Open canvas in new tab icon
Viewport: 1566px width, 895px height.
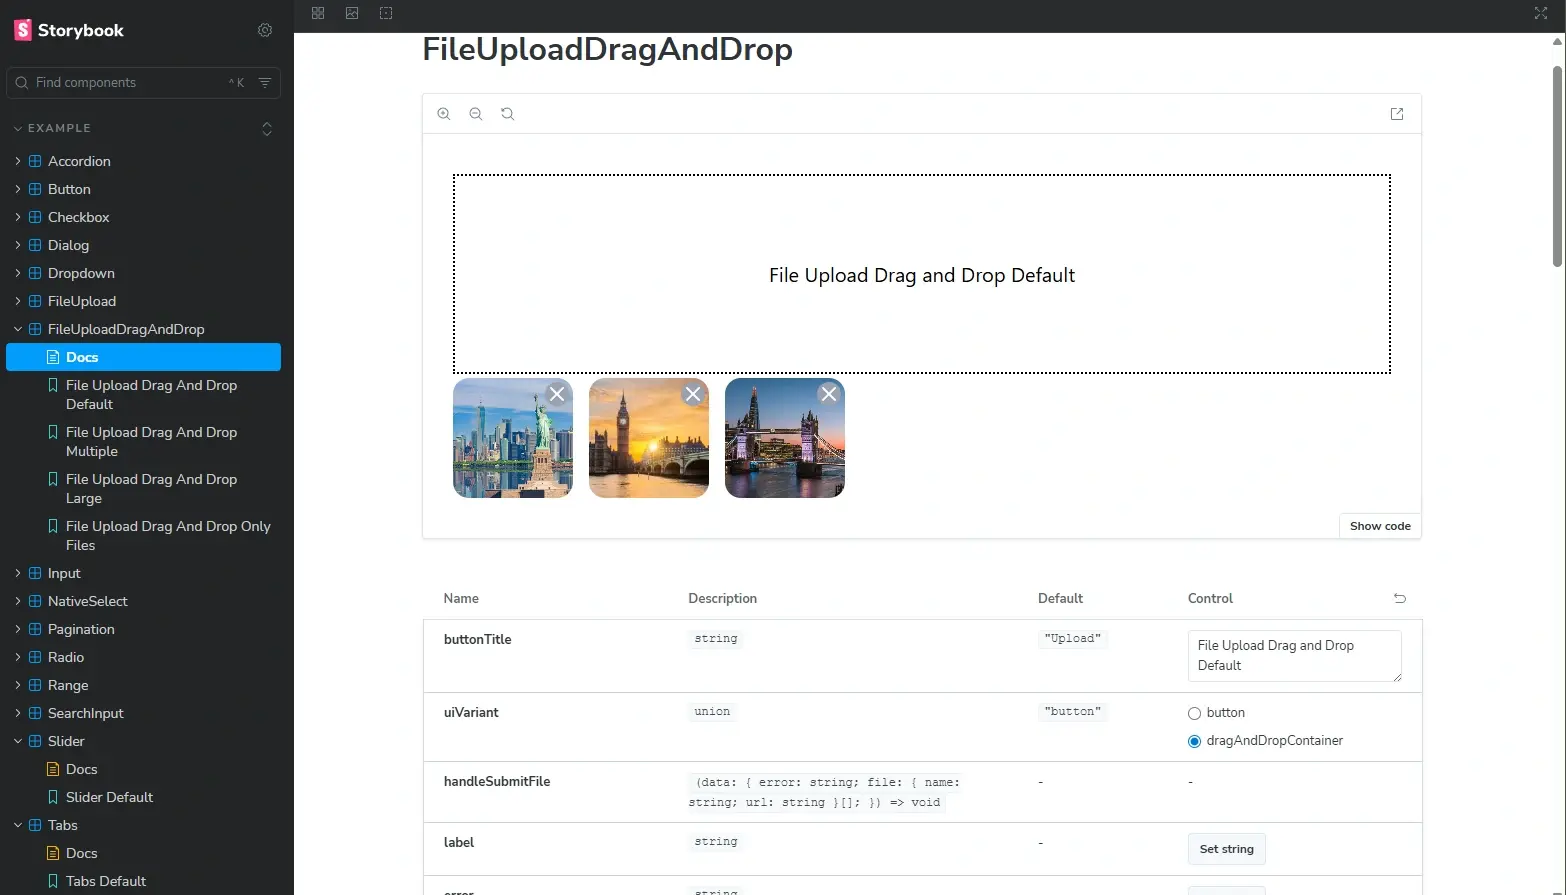[1397, 114]
